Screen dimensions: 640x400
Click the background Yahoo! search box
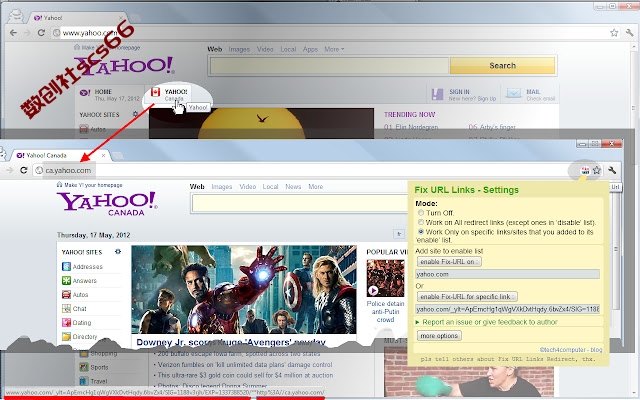click(x=329, y=65)
